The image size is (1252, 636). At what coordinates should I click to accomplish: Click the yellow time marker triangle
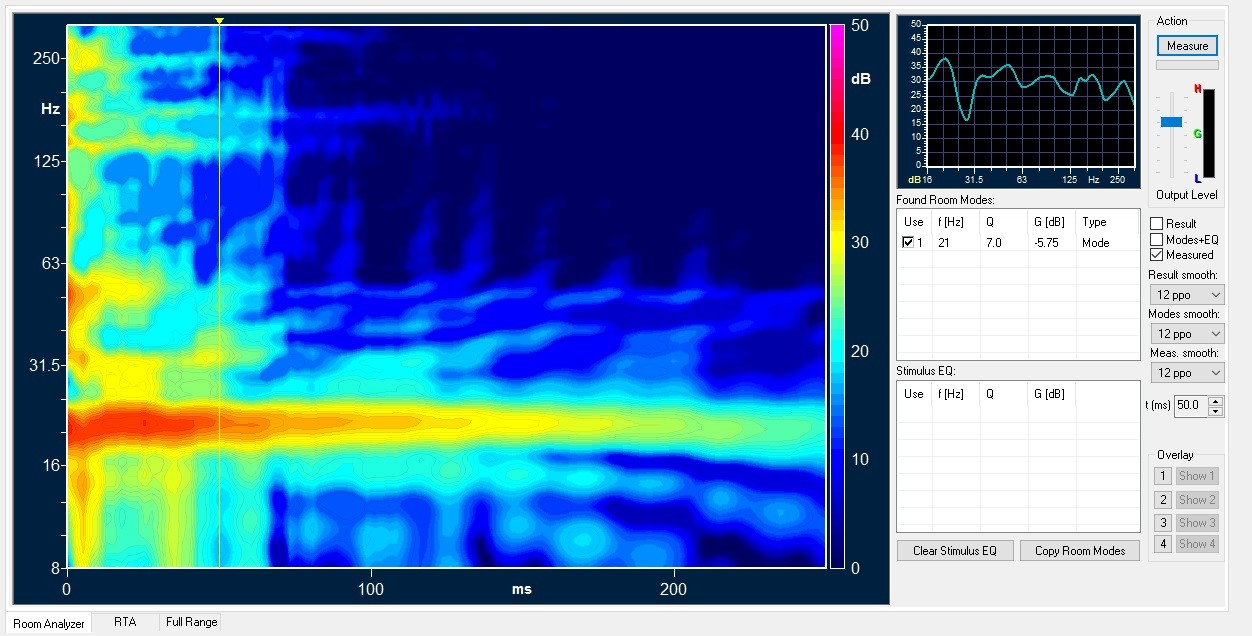(219, 21)
